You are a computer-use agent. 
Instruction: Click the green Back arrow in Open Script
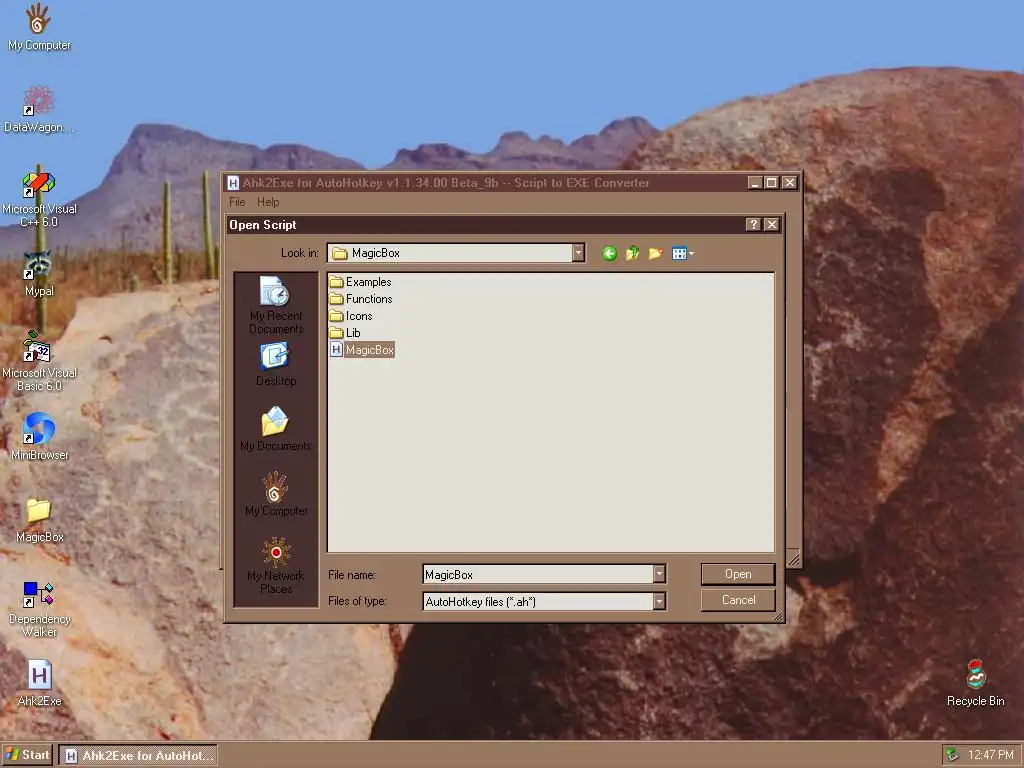pyautogui.click(x=609, y=253)
